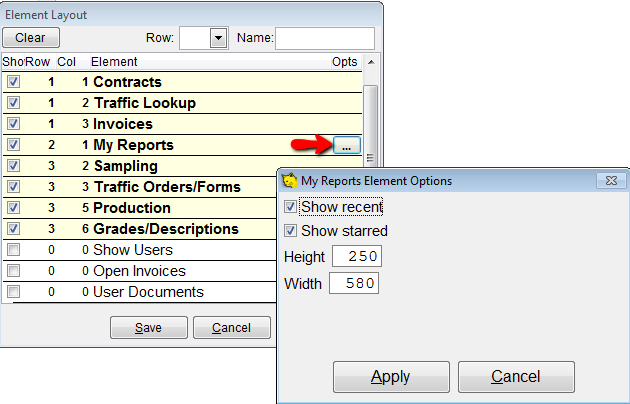
Task: Check the Show Users show checkbox
Action: point(13,249)
